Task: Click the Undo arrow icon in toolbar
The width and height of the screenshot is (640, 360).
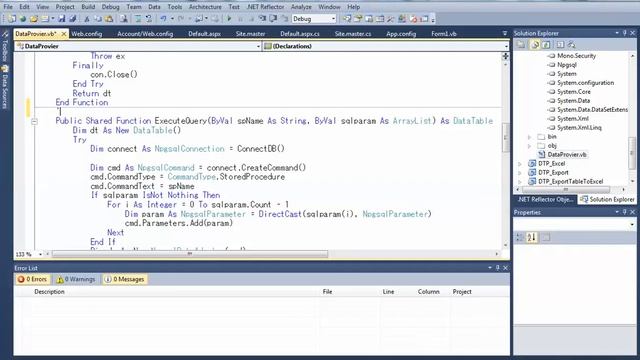Action: 163,19
